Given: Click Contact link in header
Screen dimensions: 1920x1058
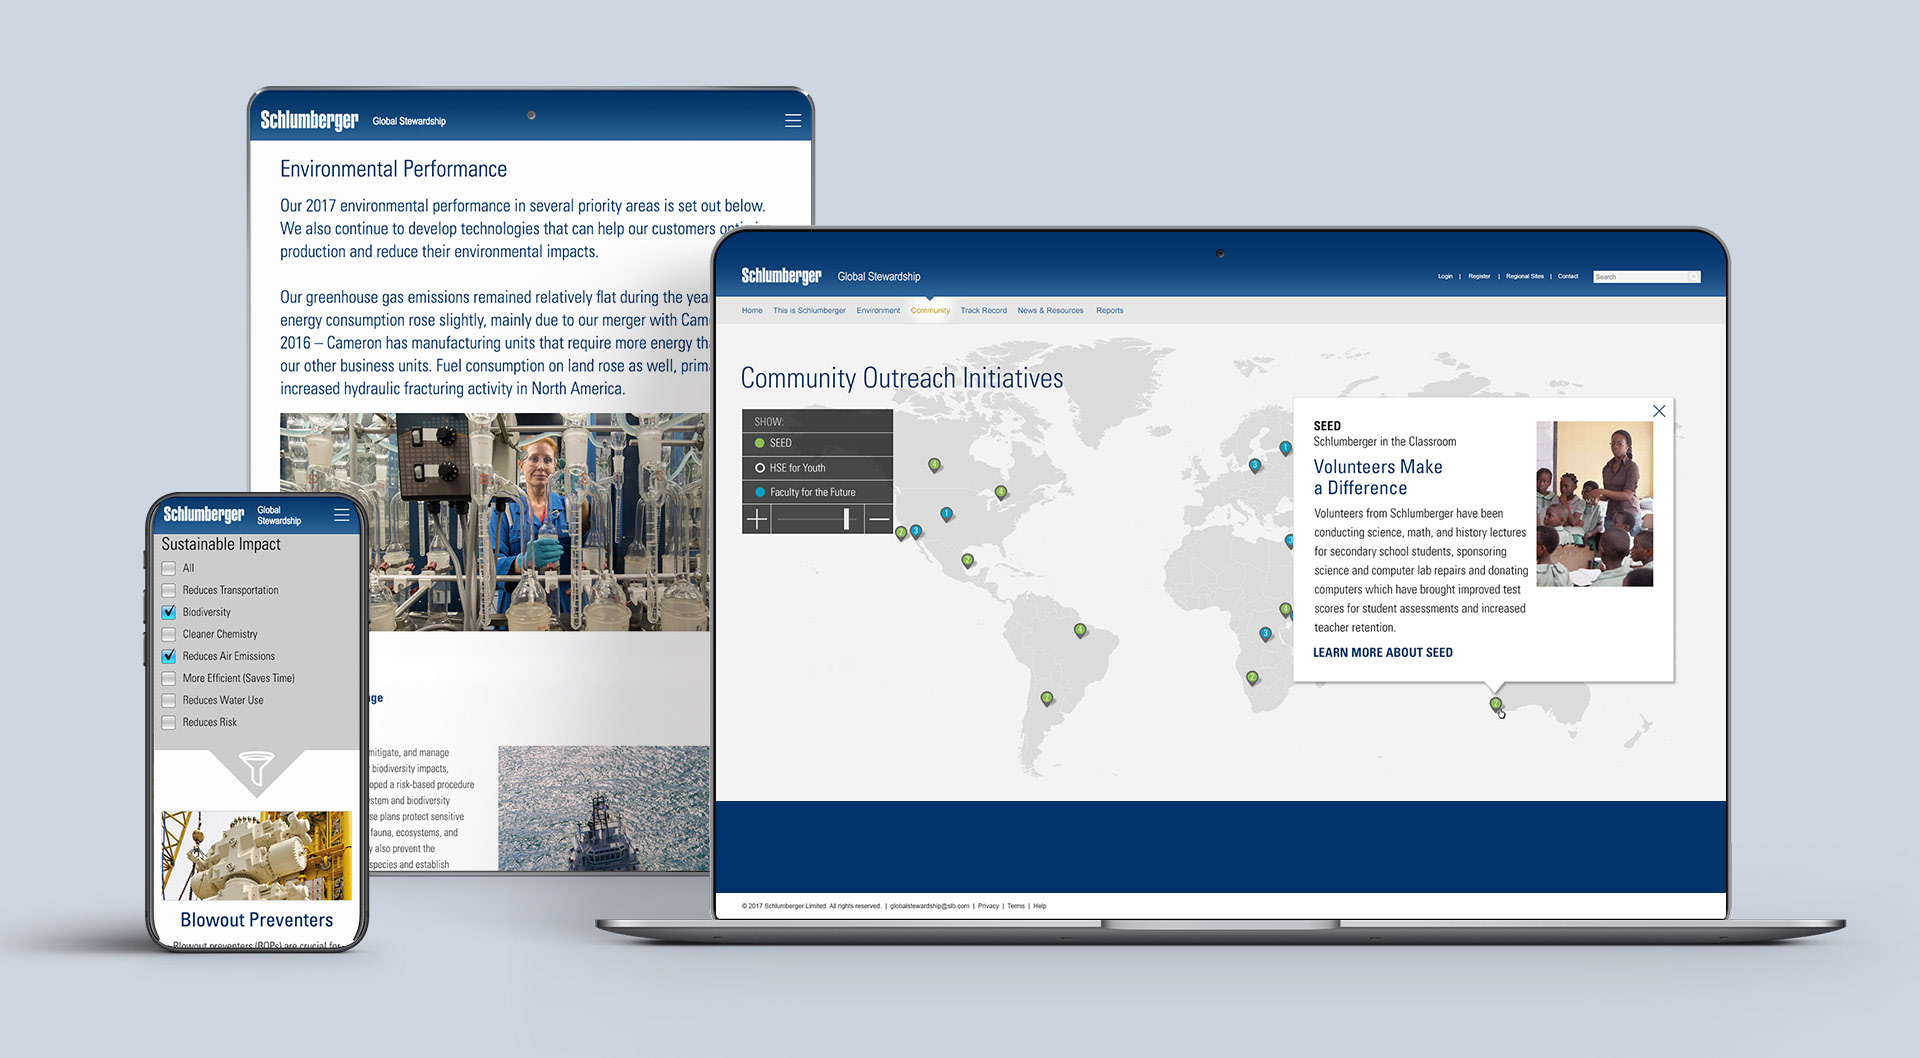Looking at the screenshot, I should [1568, 276].
